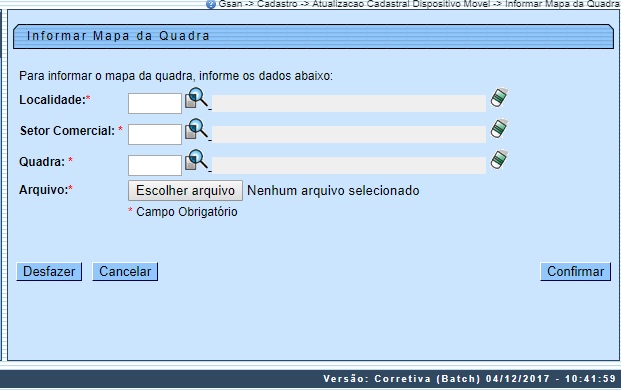This screenshot has height=390, width=621.
Task: Click the 'Campo Obrigatório' note
Action: [x=187, y=212]
